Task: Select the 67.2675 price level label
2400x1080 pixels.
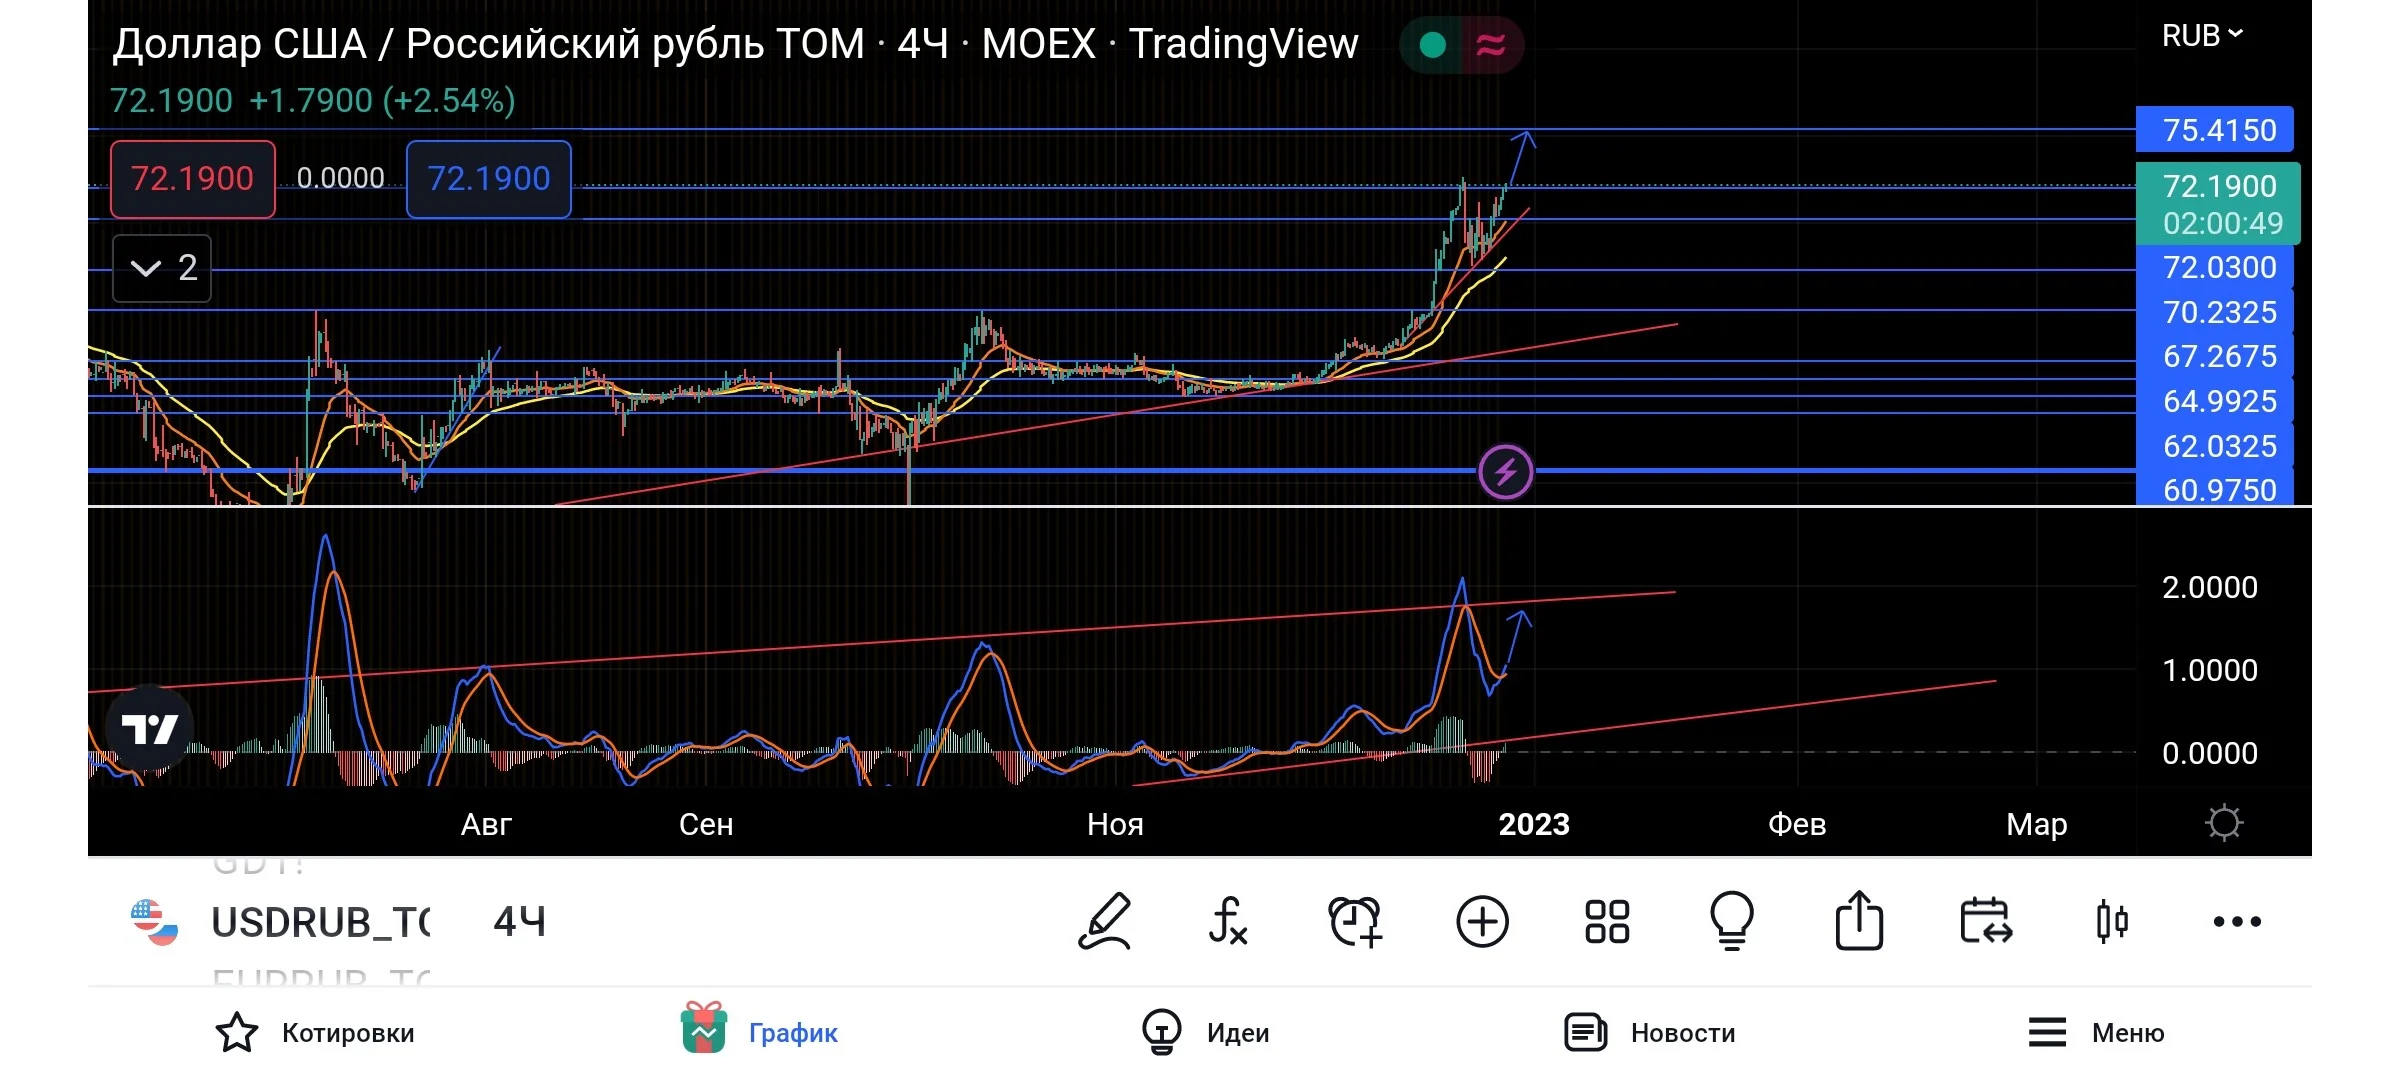Action: point(2215,356)
